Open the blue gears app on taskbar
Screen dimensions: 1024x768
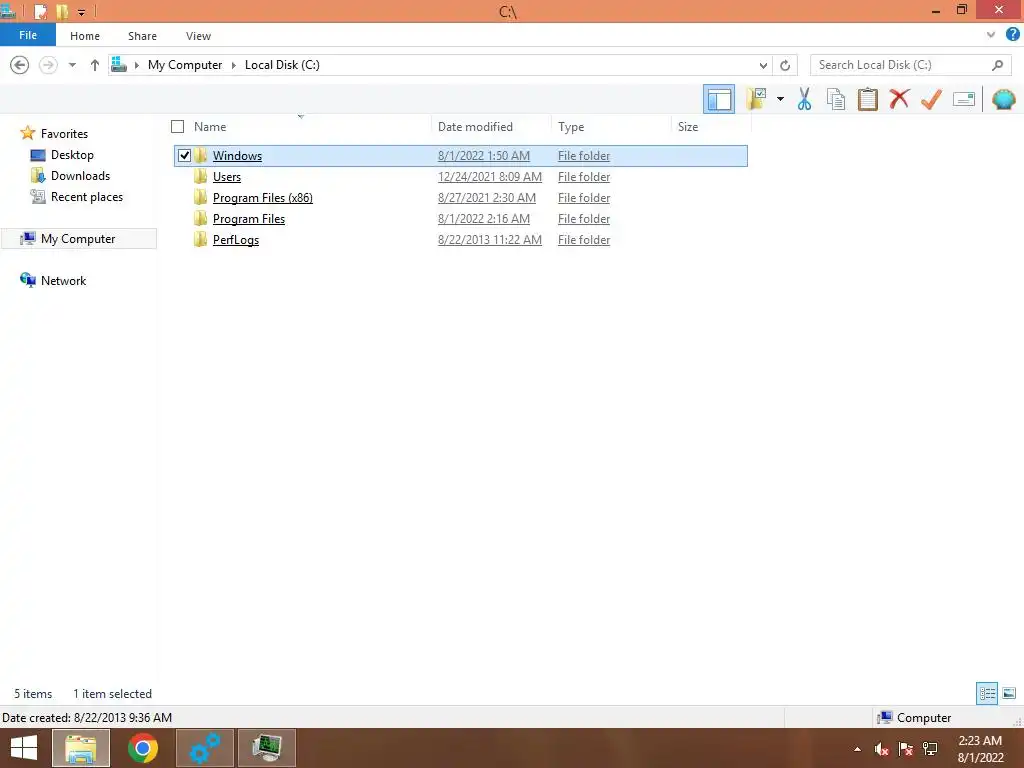pyautogui.click(x=204, y=748)
